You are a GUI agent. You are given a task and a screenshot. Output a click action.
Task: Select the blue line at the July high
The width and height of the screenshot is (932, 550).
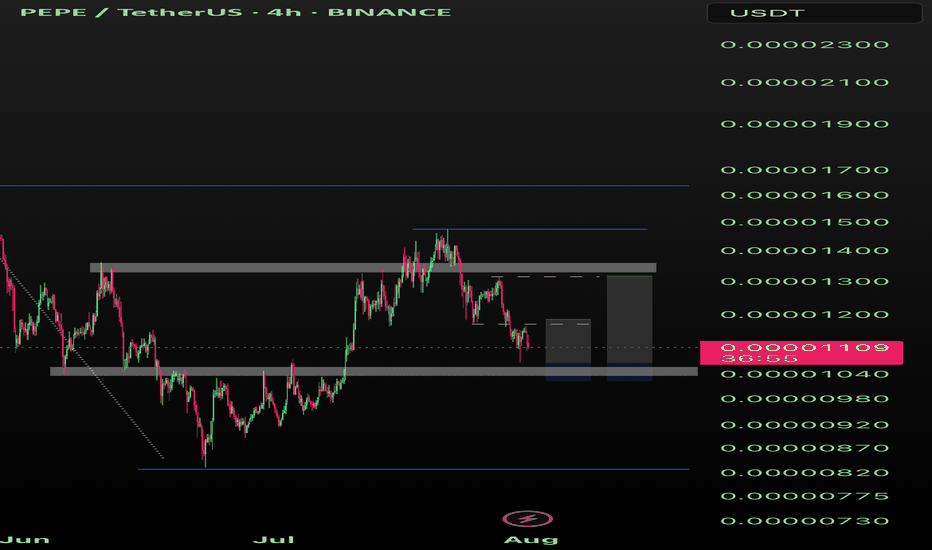click(x=530, y=229)
